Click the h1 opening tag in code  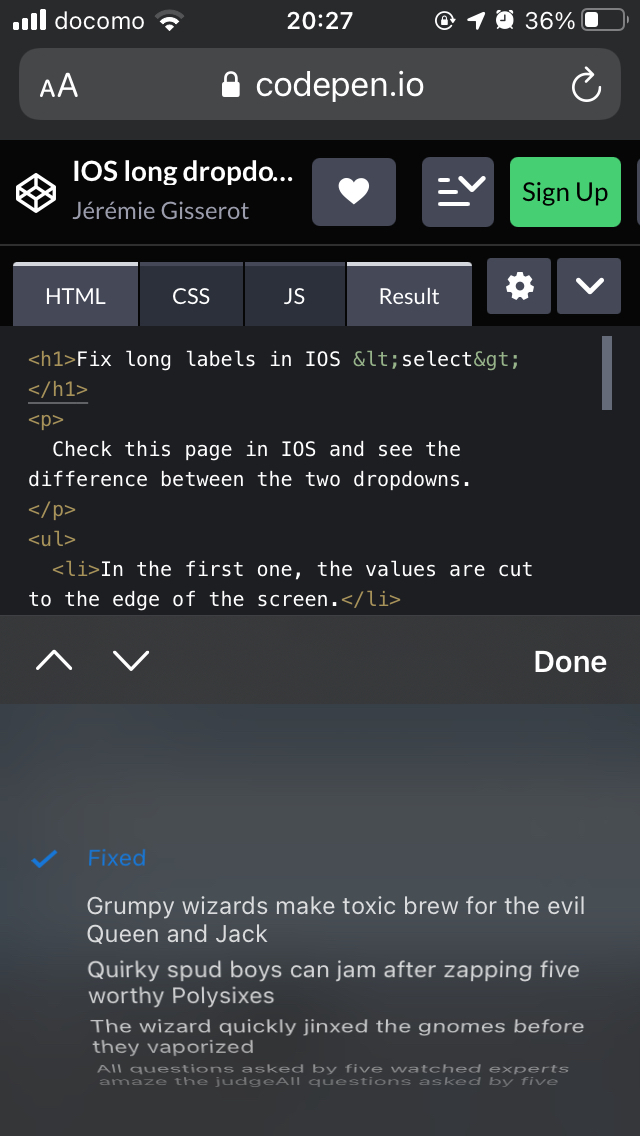click(52, 359)
